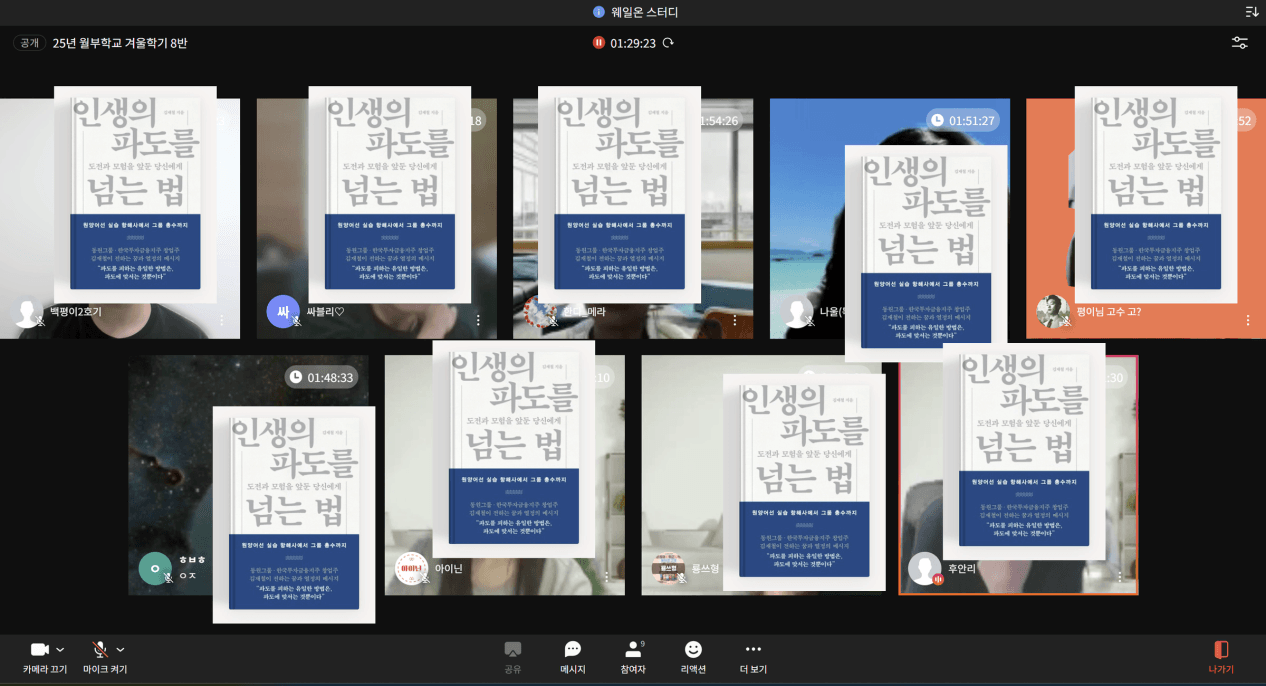
Task: Expand the camera options chevron
Action: [60, 649]
